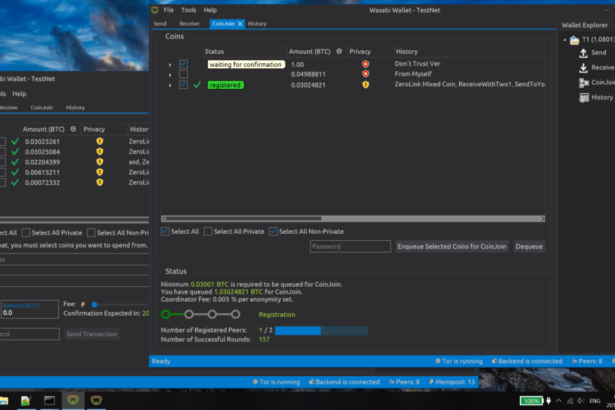Check Select All Non-Private in back window
The height and width of the screenshot is (410, 615).
[91, 233]
